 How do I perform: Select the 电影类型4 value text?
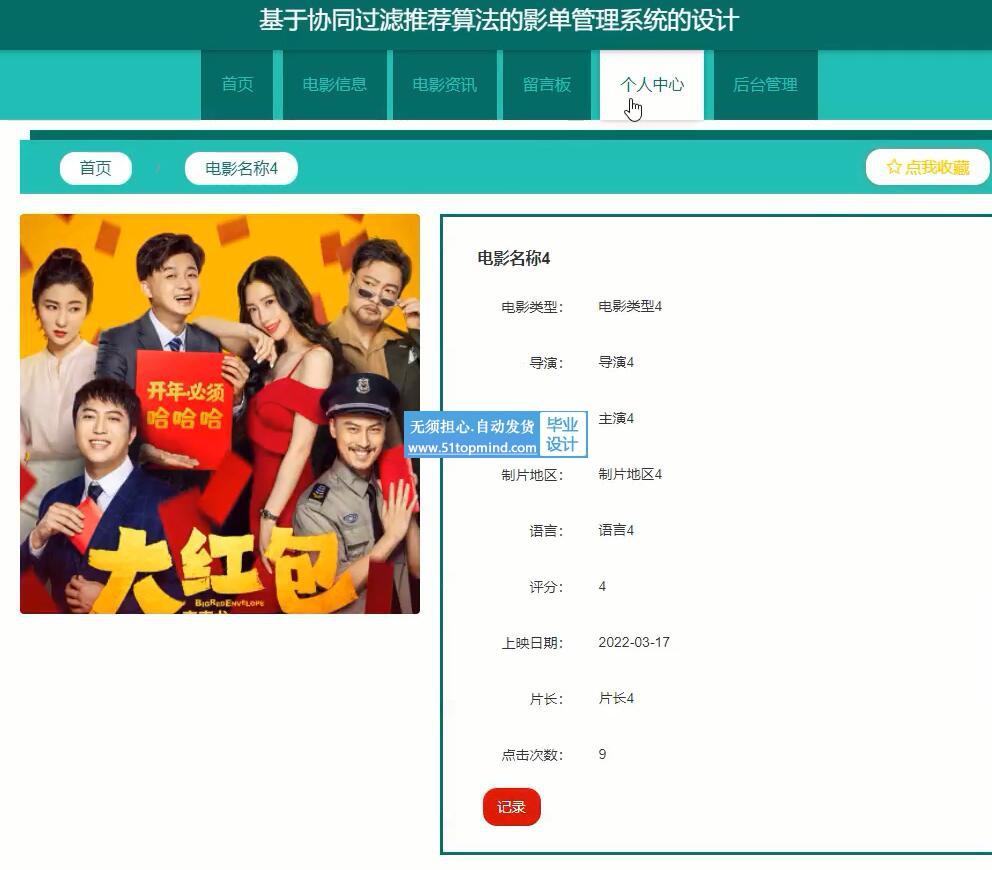pyautogui.click(x=630, y=307)
